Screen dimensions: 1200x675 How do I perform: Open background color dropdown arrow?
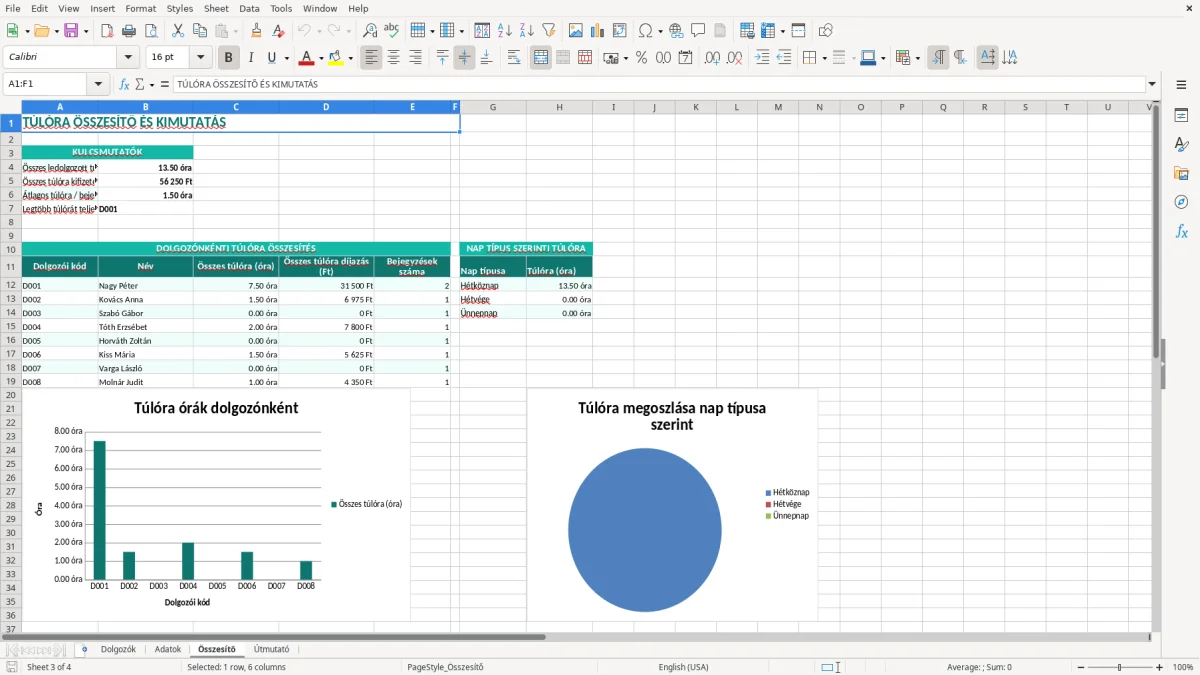coord(351,58)
